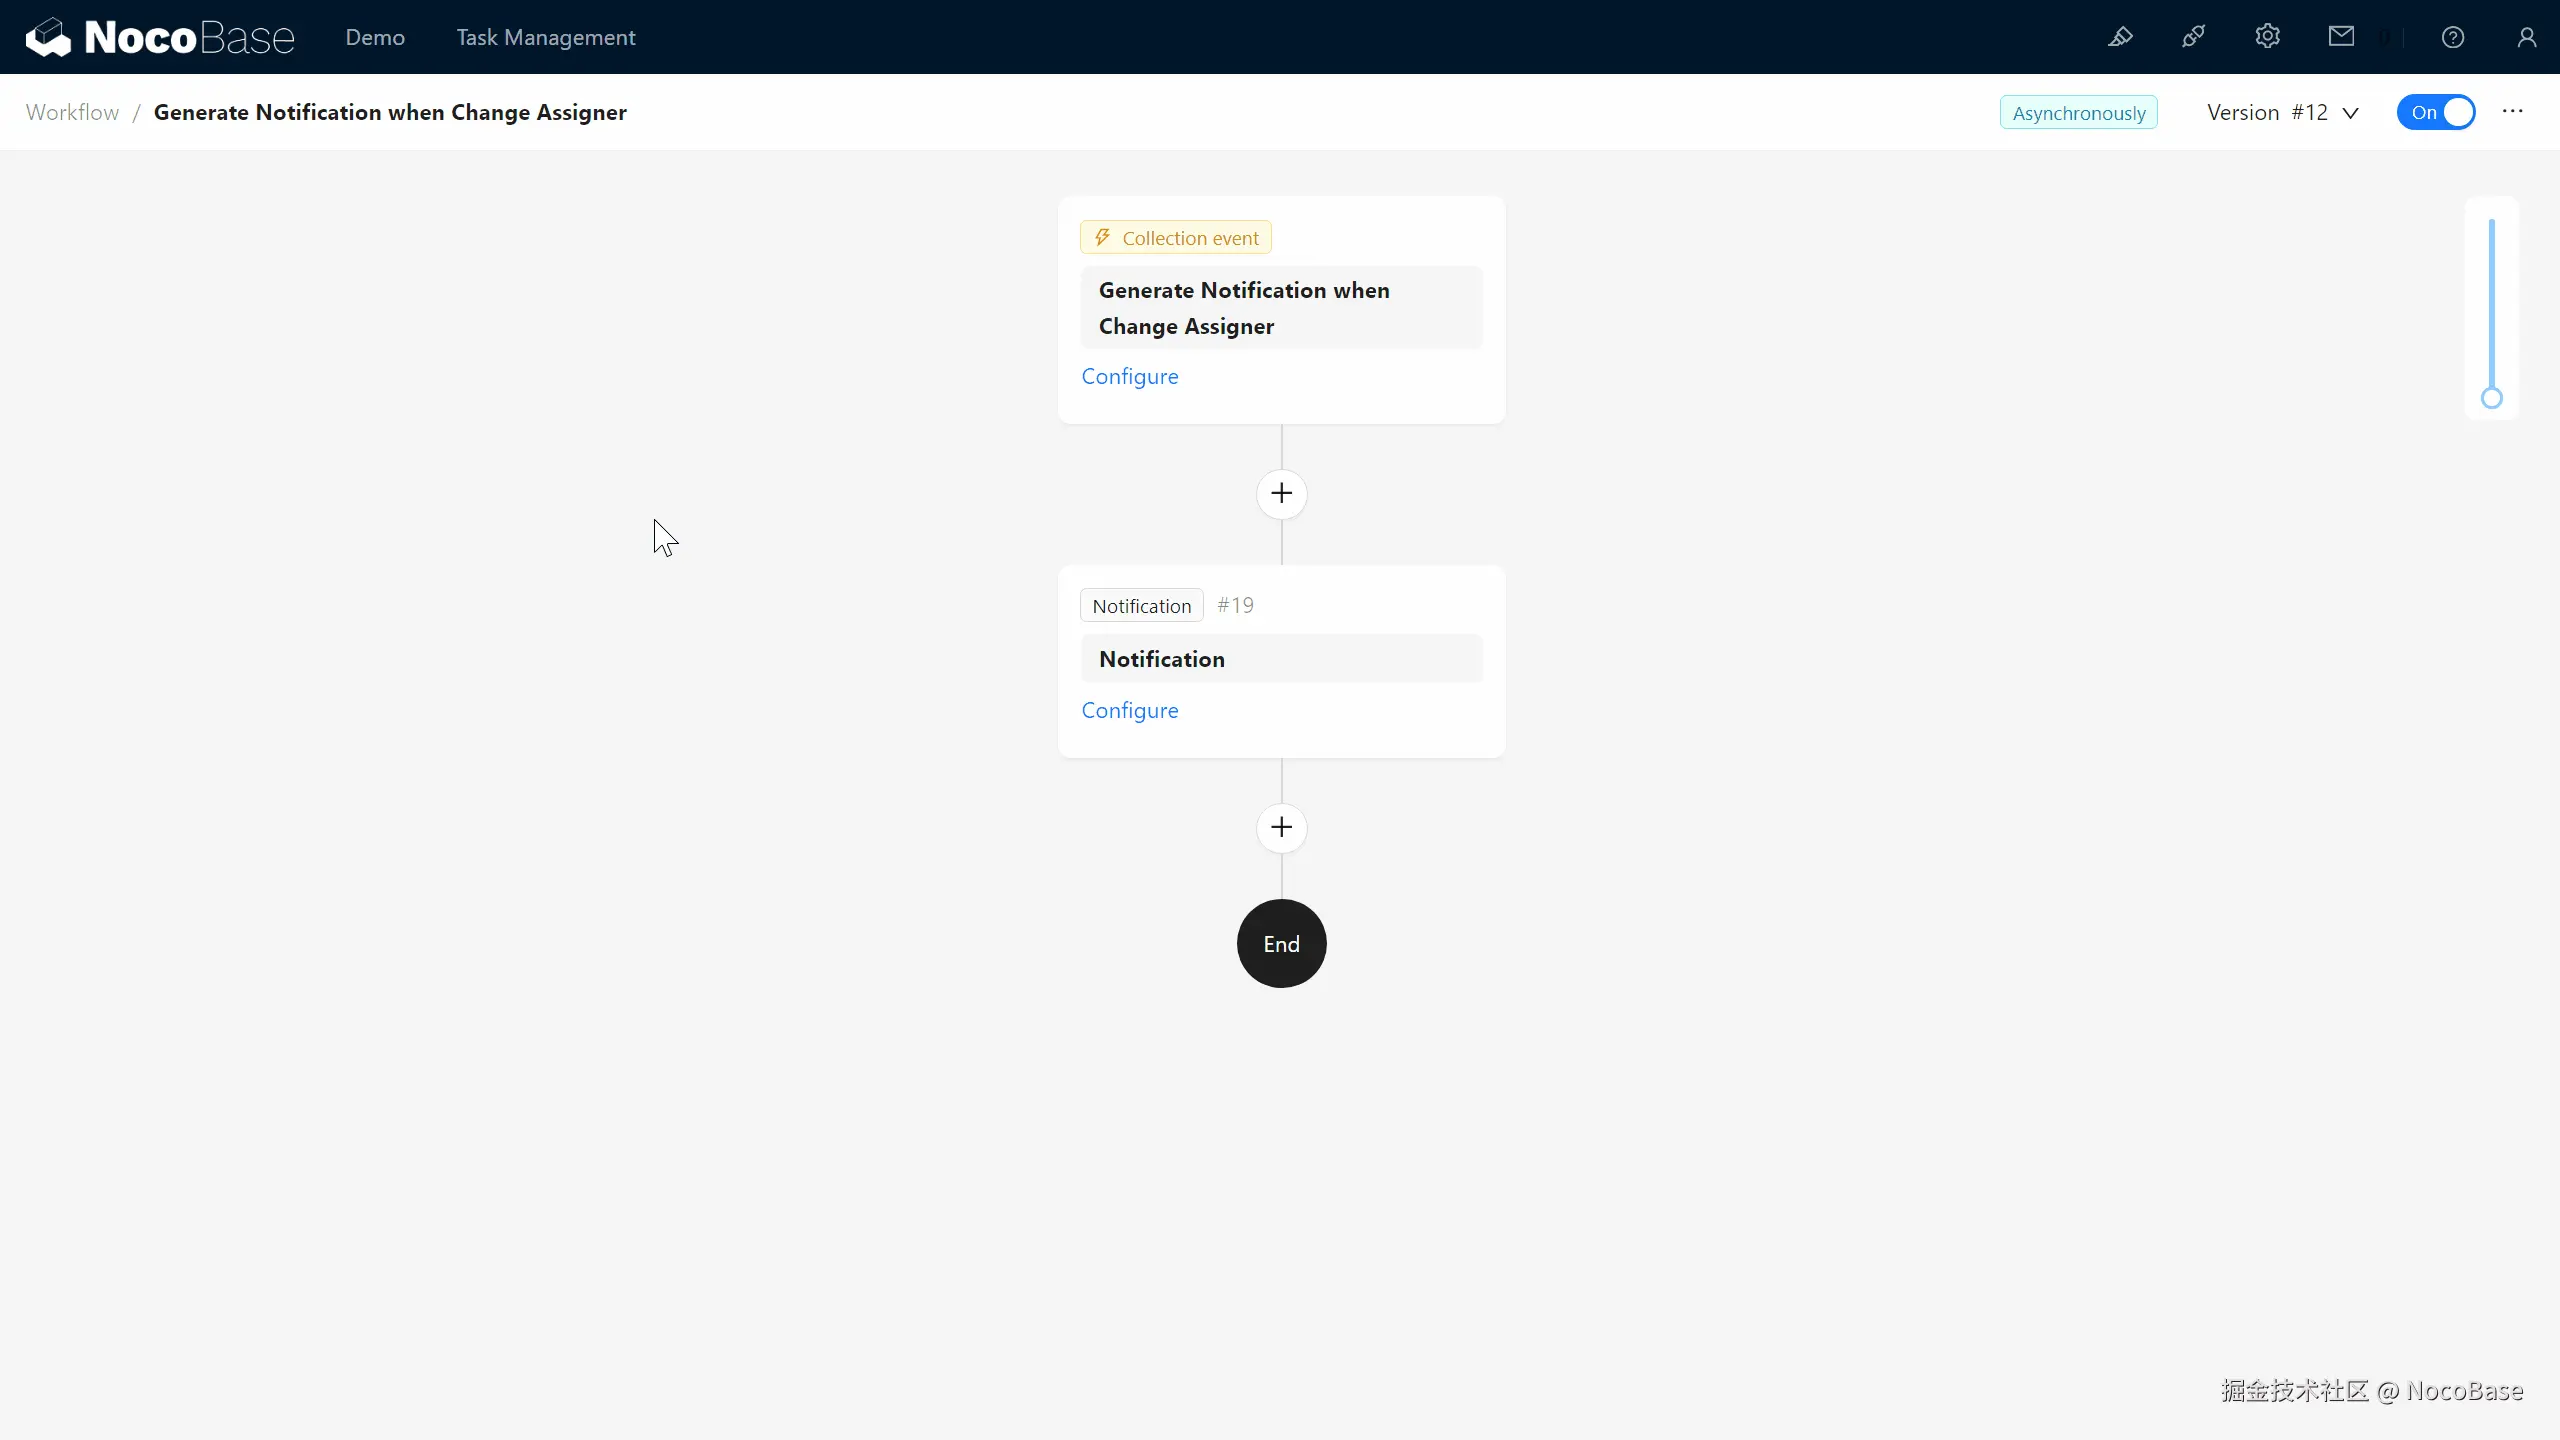Open the three-dot more actions menu
Image resolution: width=2560 pixels, height=1440 pixels.
2513,112
